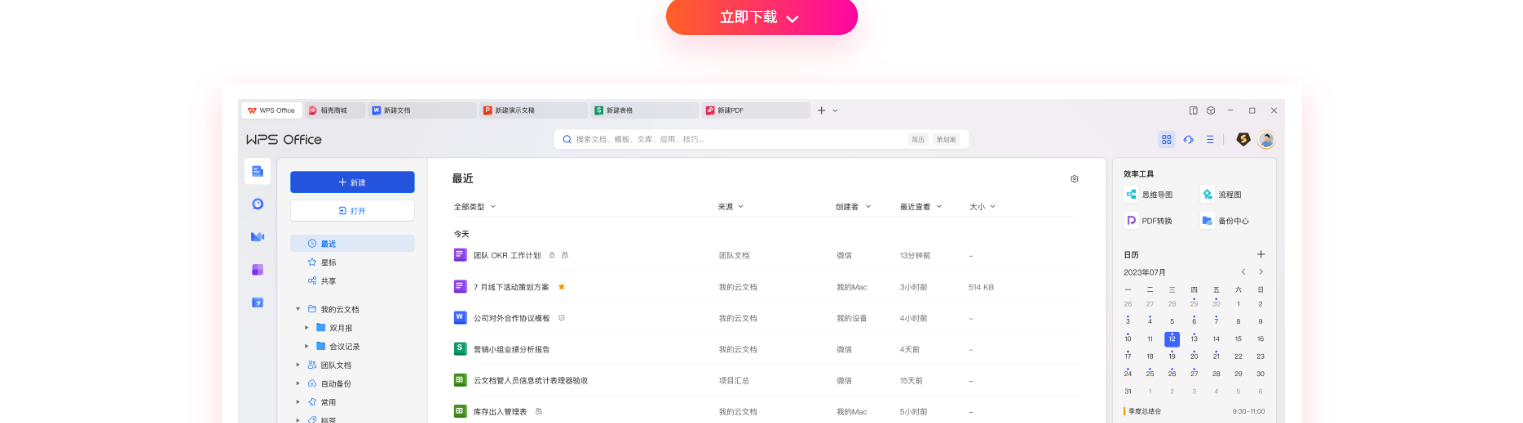Switch to the 新建演示文稿 tab
The image size is (1523, 423).
click(x=533, y=110)
